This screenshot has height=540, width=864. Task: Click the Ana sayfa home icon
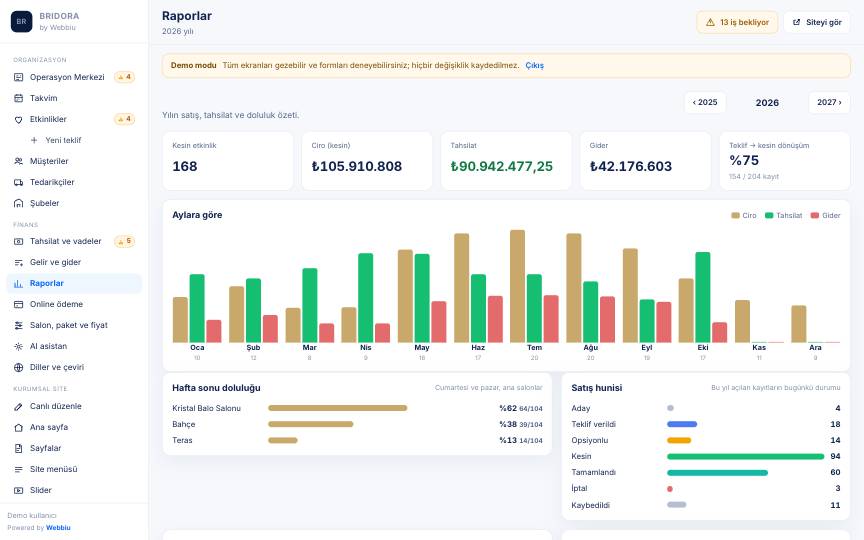pos(18,427)
